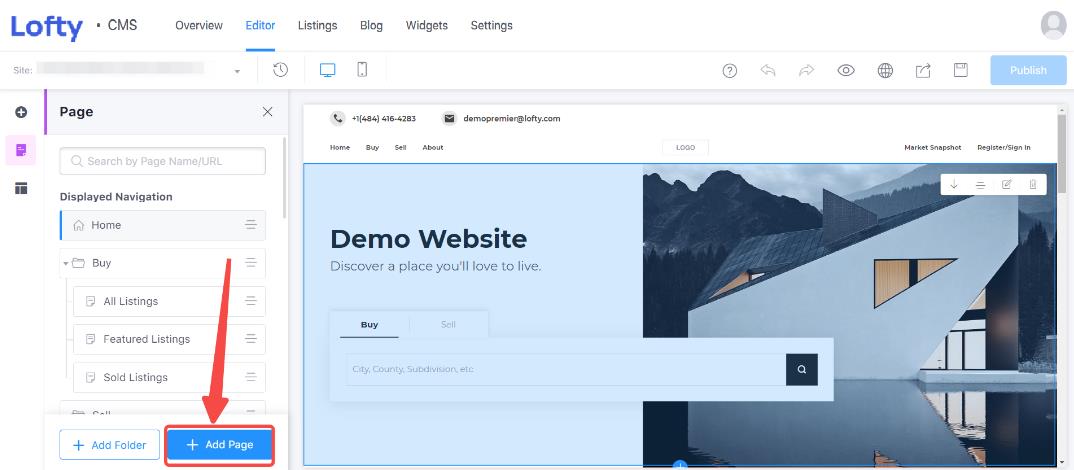Click Register/Sign In link
Viewport: 1074px width, 470px height.
[1003, 147]
